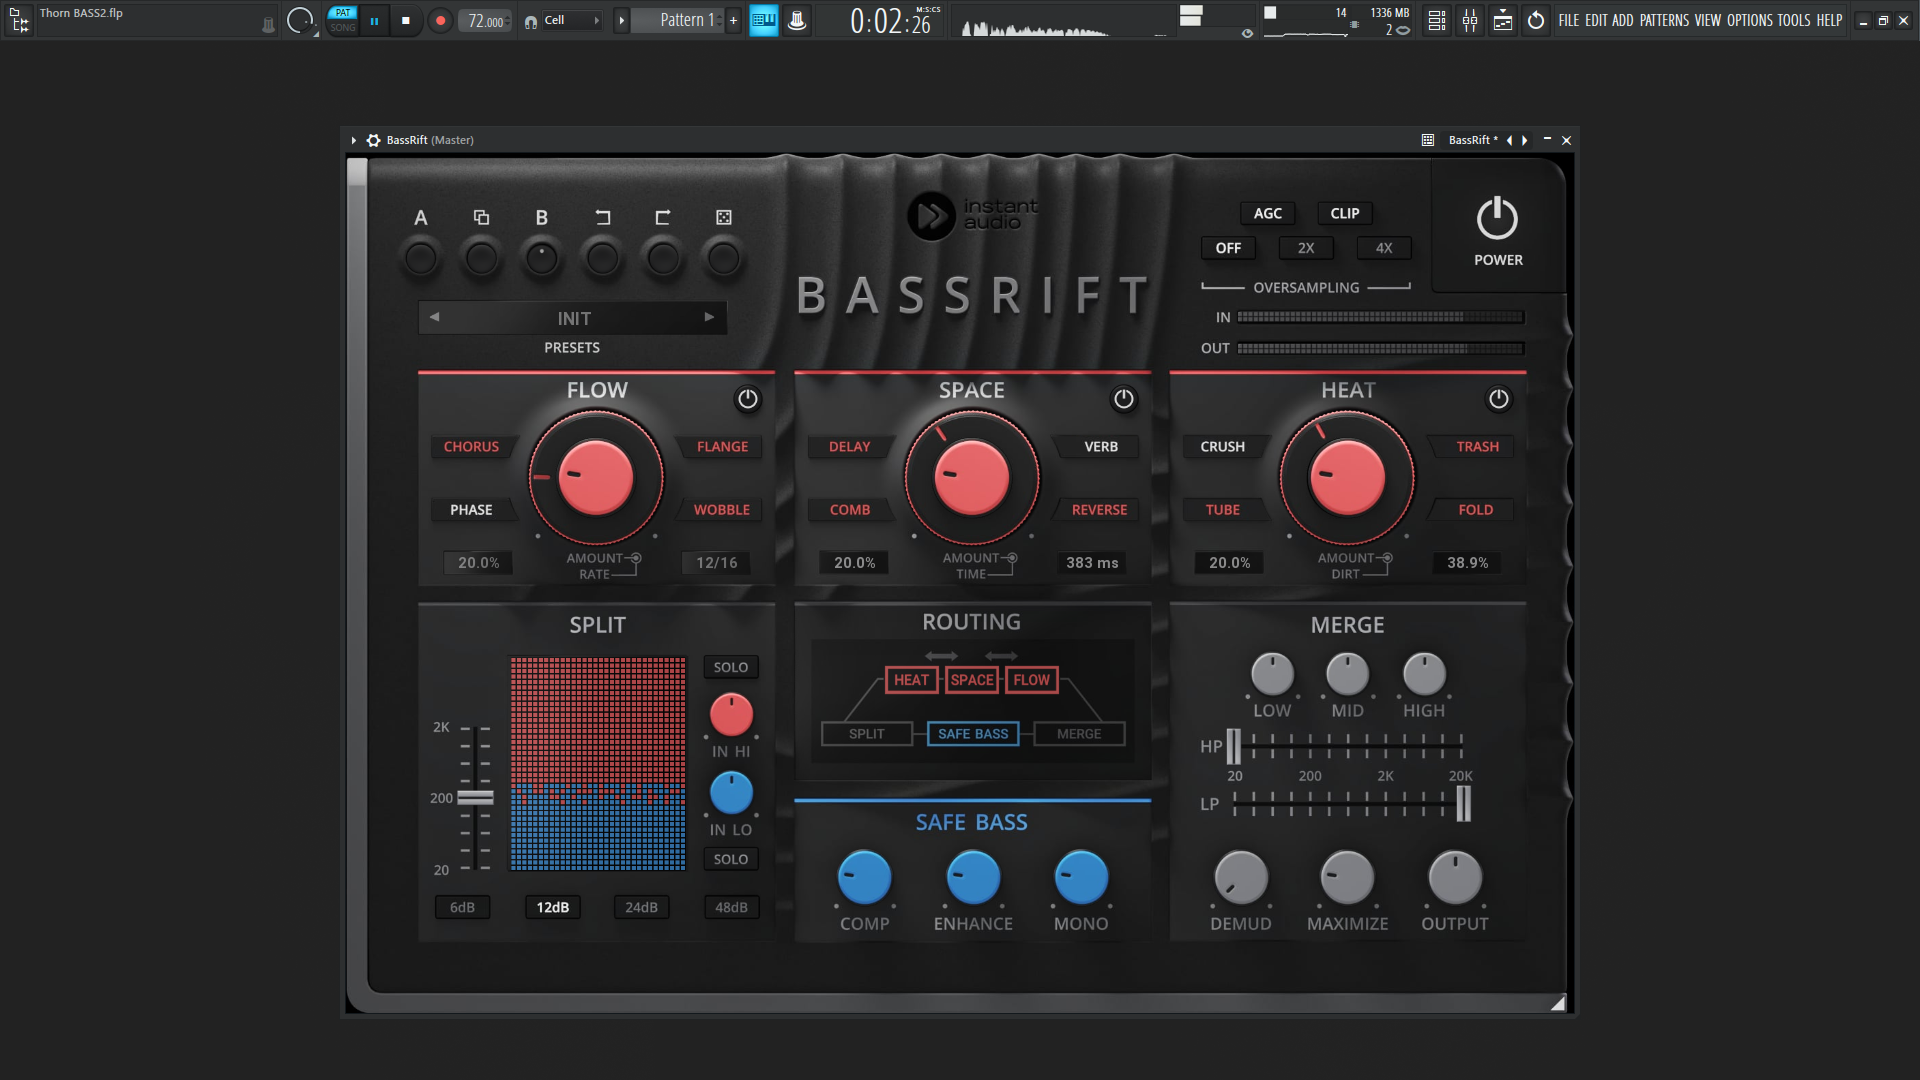The image size is (1920, 1080).
Task: Toggle the HEAT section power button
Action: click(x=1498, y=399)
